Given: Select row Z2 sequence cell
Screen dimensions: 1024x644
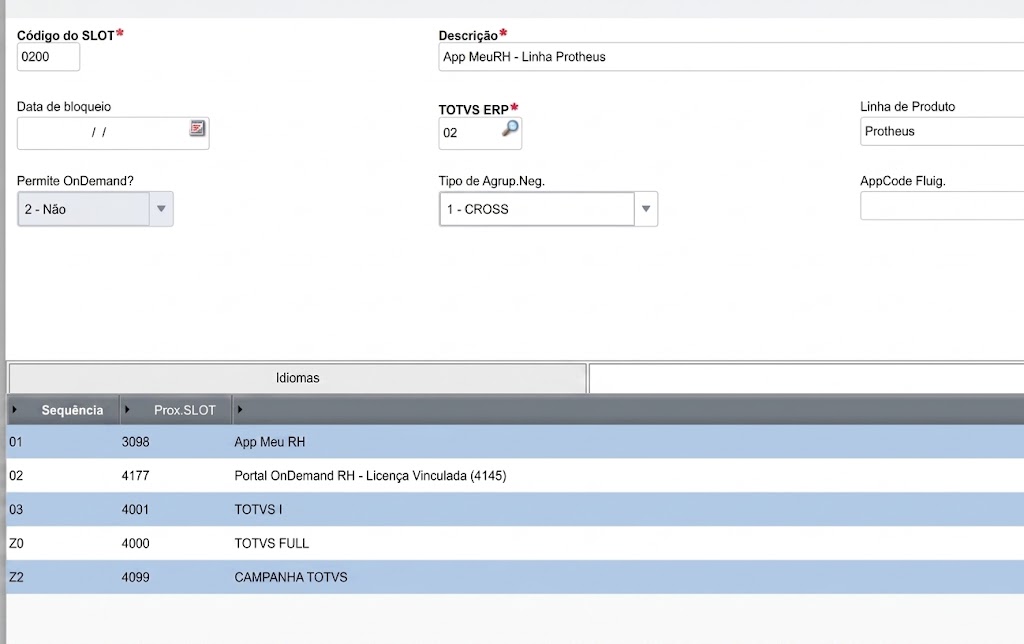Looking at the screenshot, I should 63,577.
